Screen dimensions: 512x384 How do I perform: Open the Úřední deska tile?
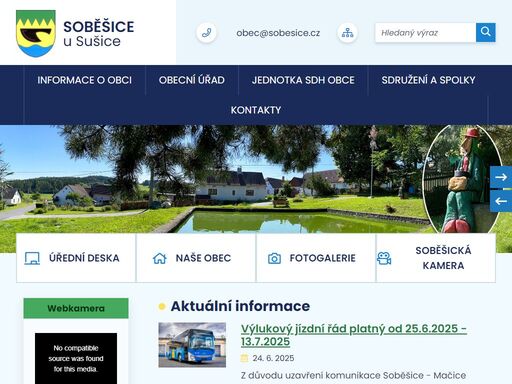click(76, 258)
